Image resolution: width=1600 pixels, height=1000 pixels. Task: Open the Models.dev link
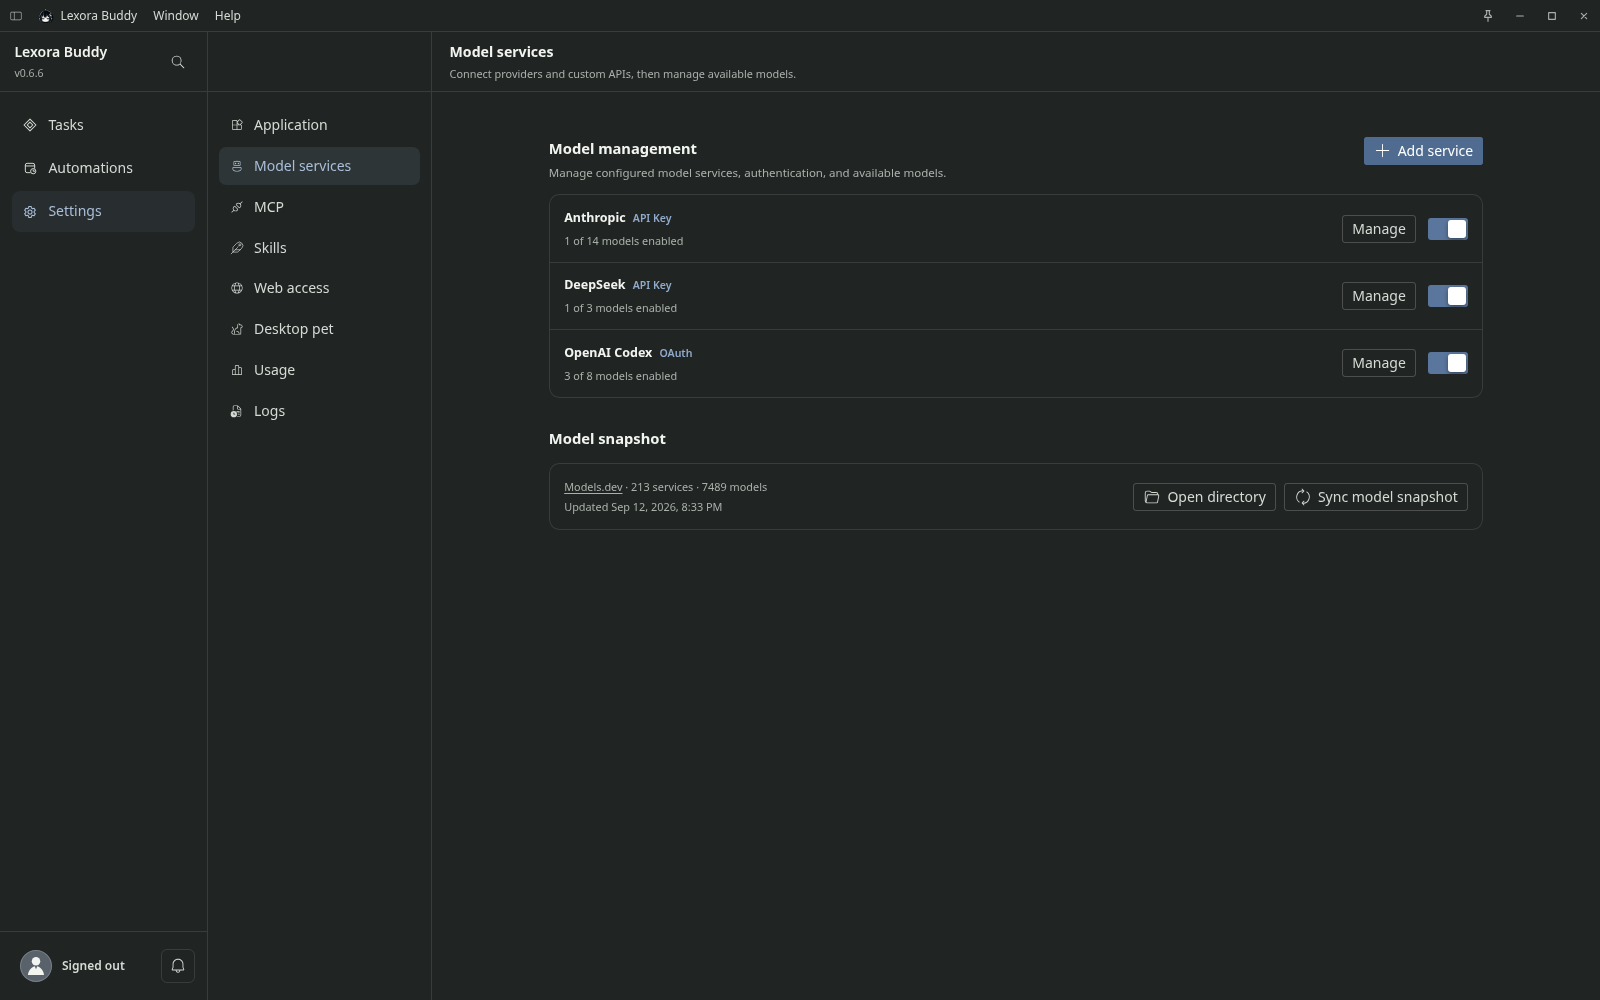coord(593,487)
